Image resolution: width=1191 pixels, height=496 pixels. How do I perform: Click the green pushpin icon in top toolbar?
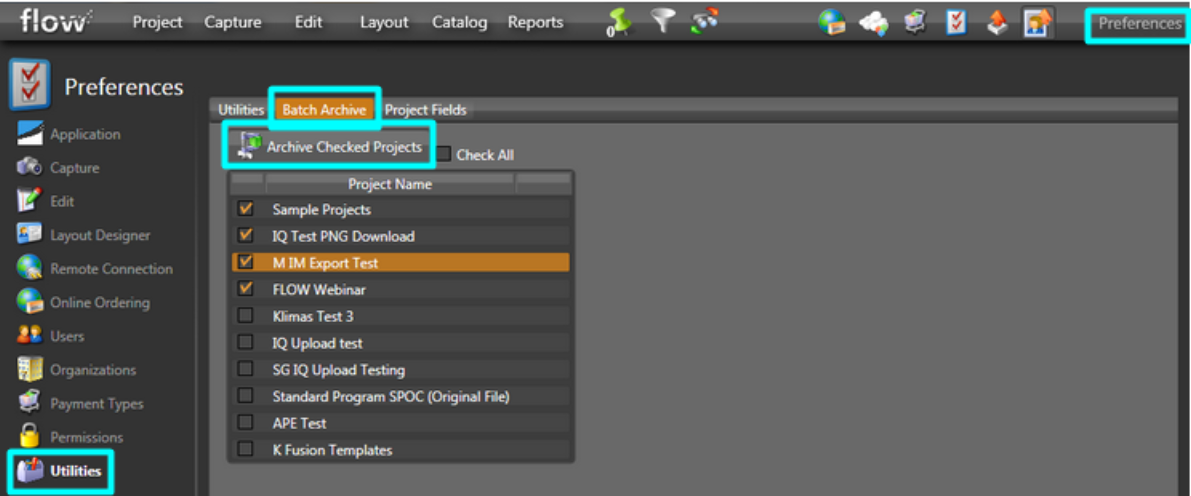(x=620, y=23)
